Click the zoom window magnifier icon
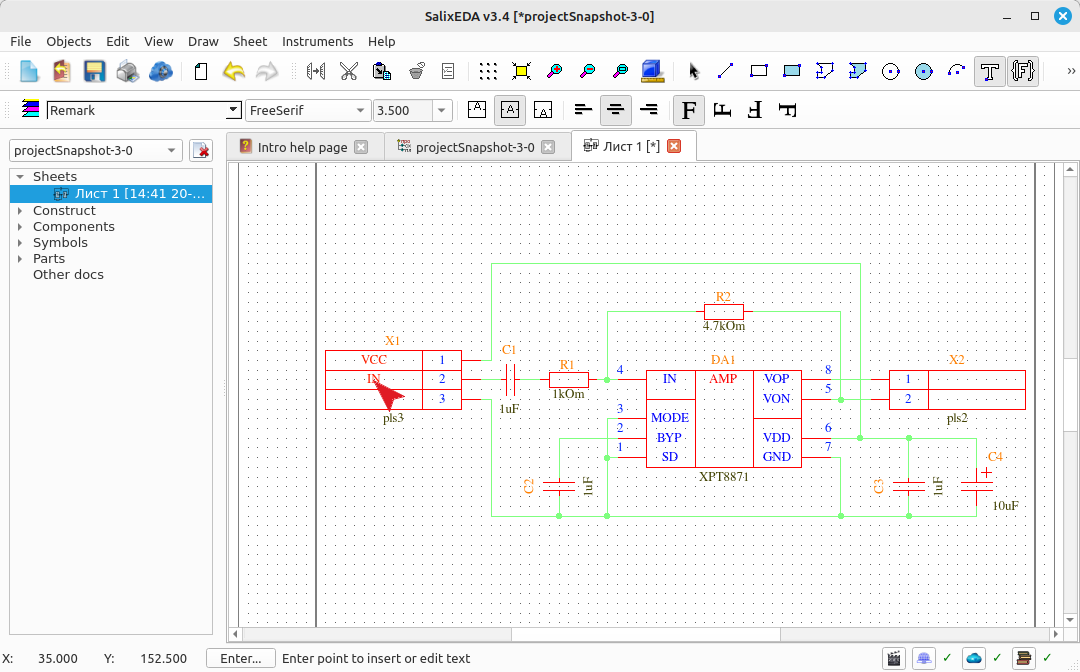 621,71
